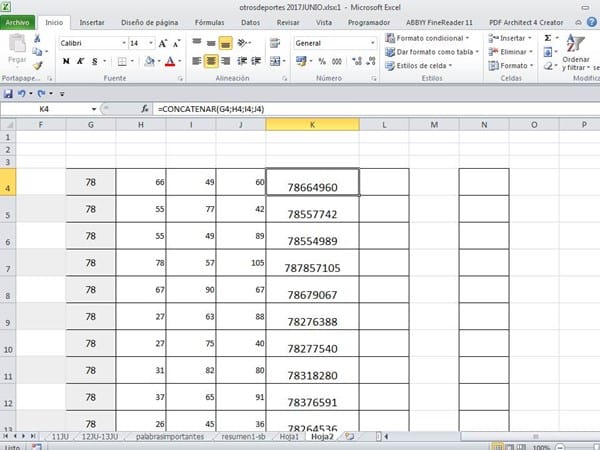
Task: Open the Calibri font name dropdown
Action: (x=124, y=43)
